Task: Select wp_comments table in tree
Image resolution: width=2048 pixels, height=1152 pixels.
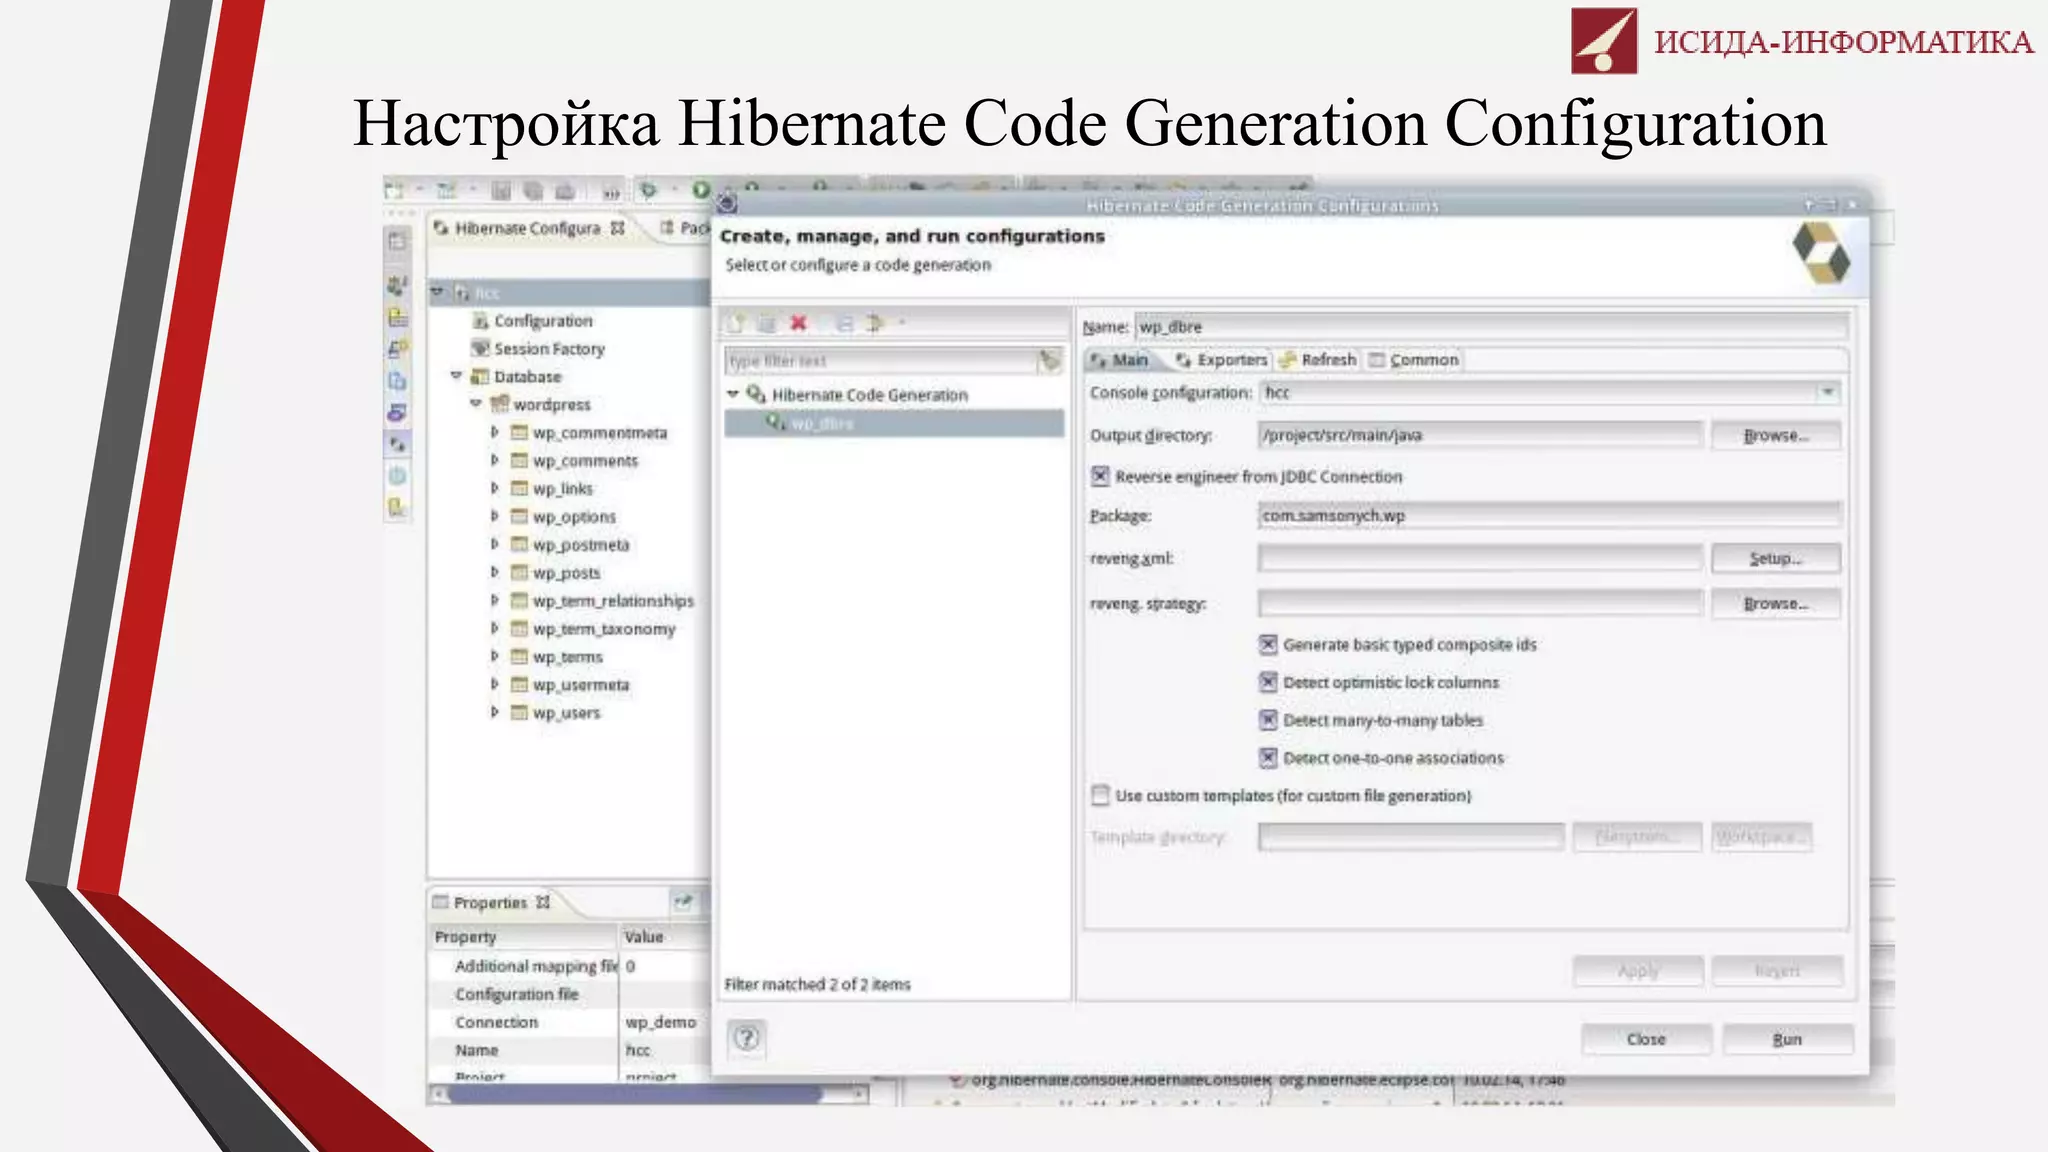Action: (x=585, y=460)
